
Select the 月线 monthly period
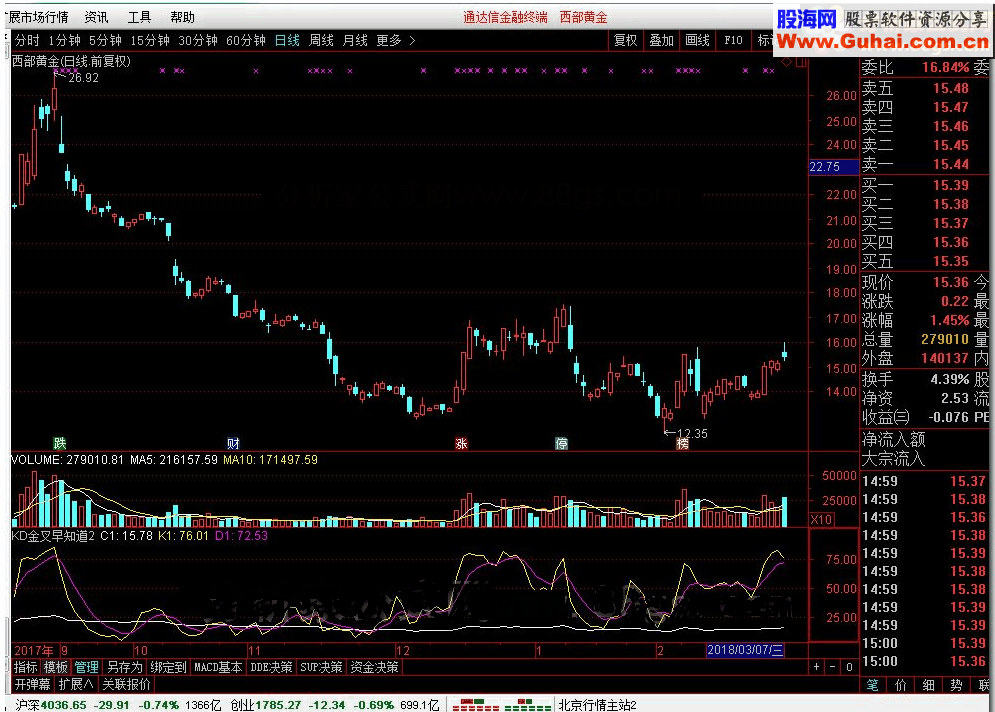coord(355,41)
